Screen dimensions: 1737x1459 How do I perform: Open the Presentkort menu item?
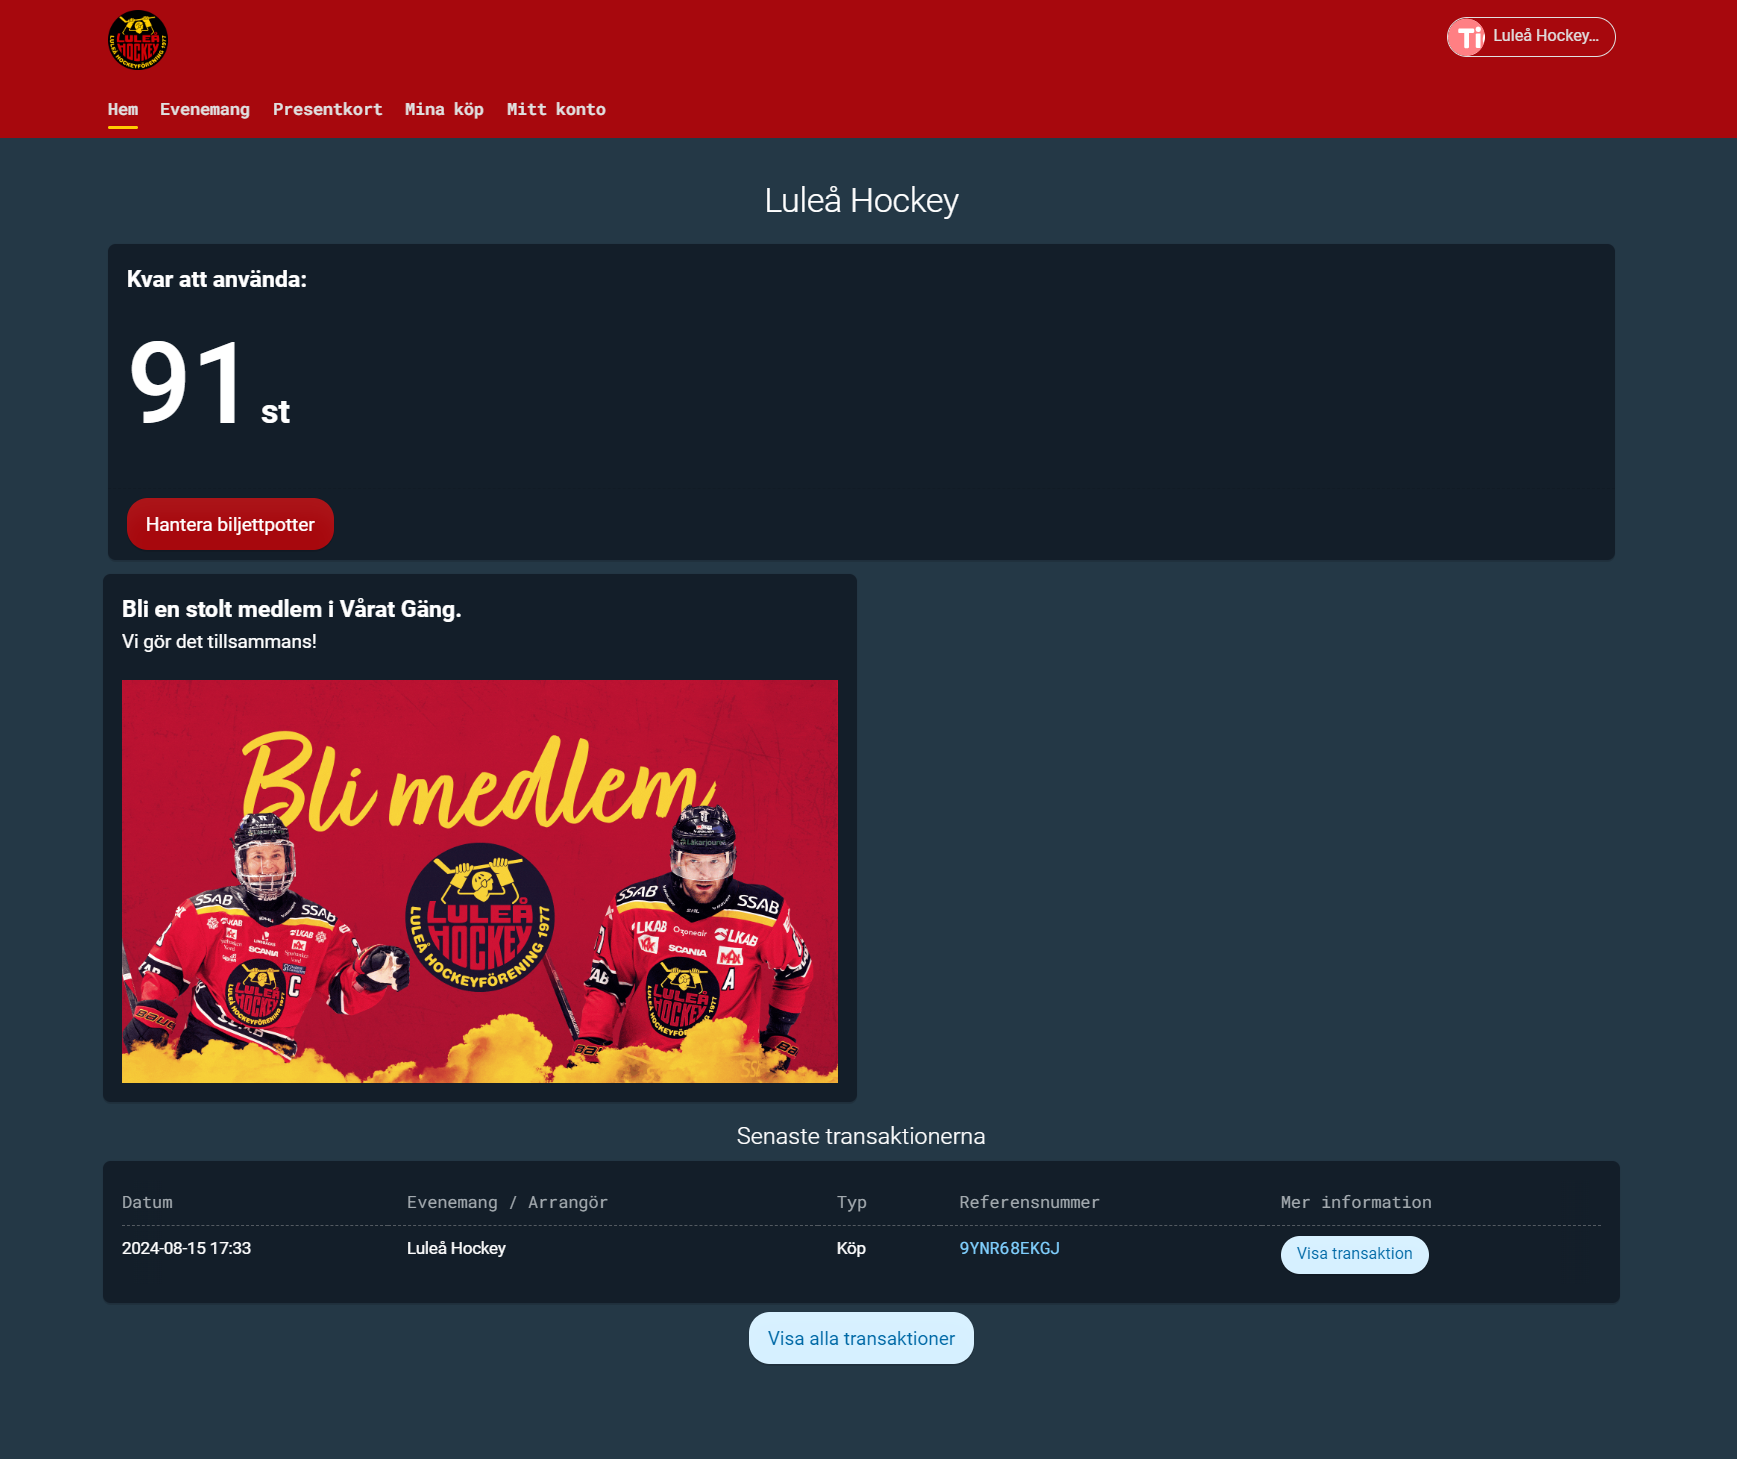327,109
